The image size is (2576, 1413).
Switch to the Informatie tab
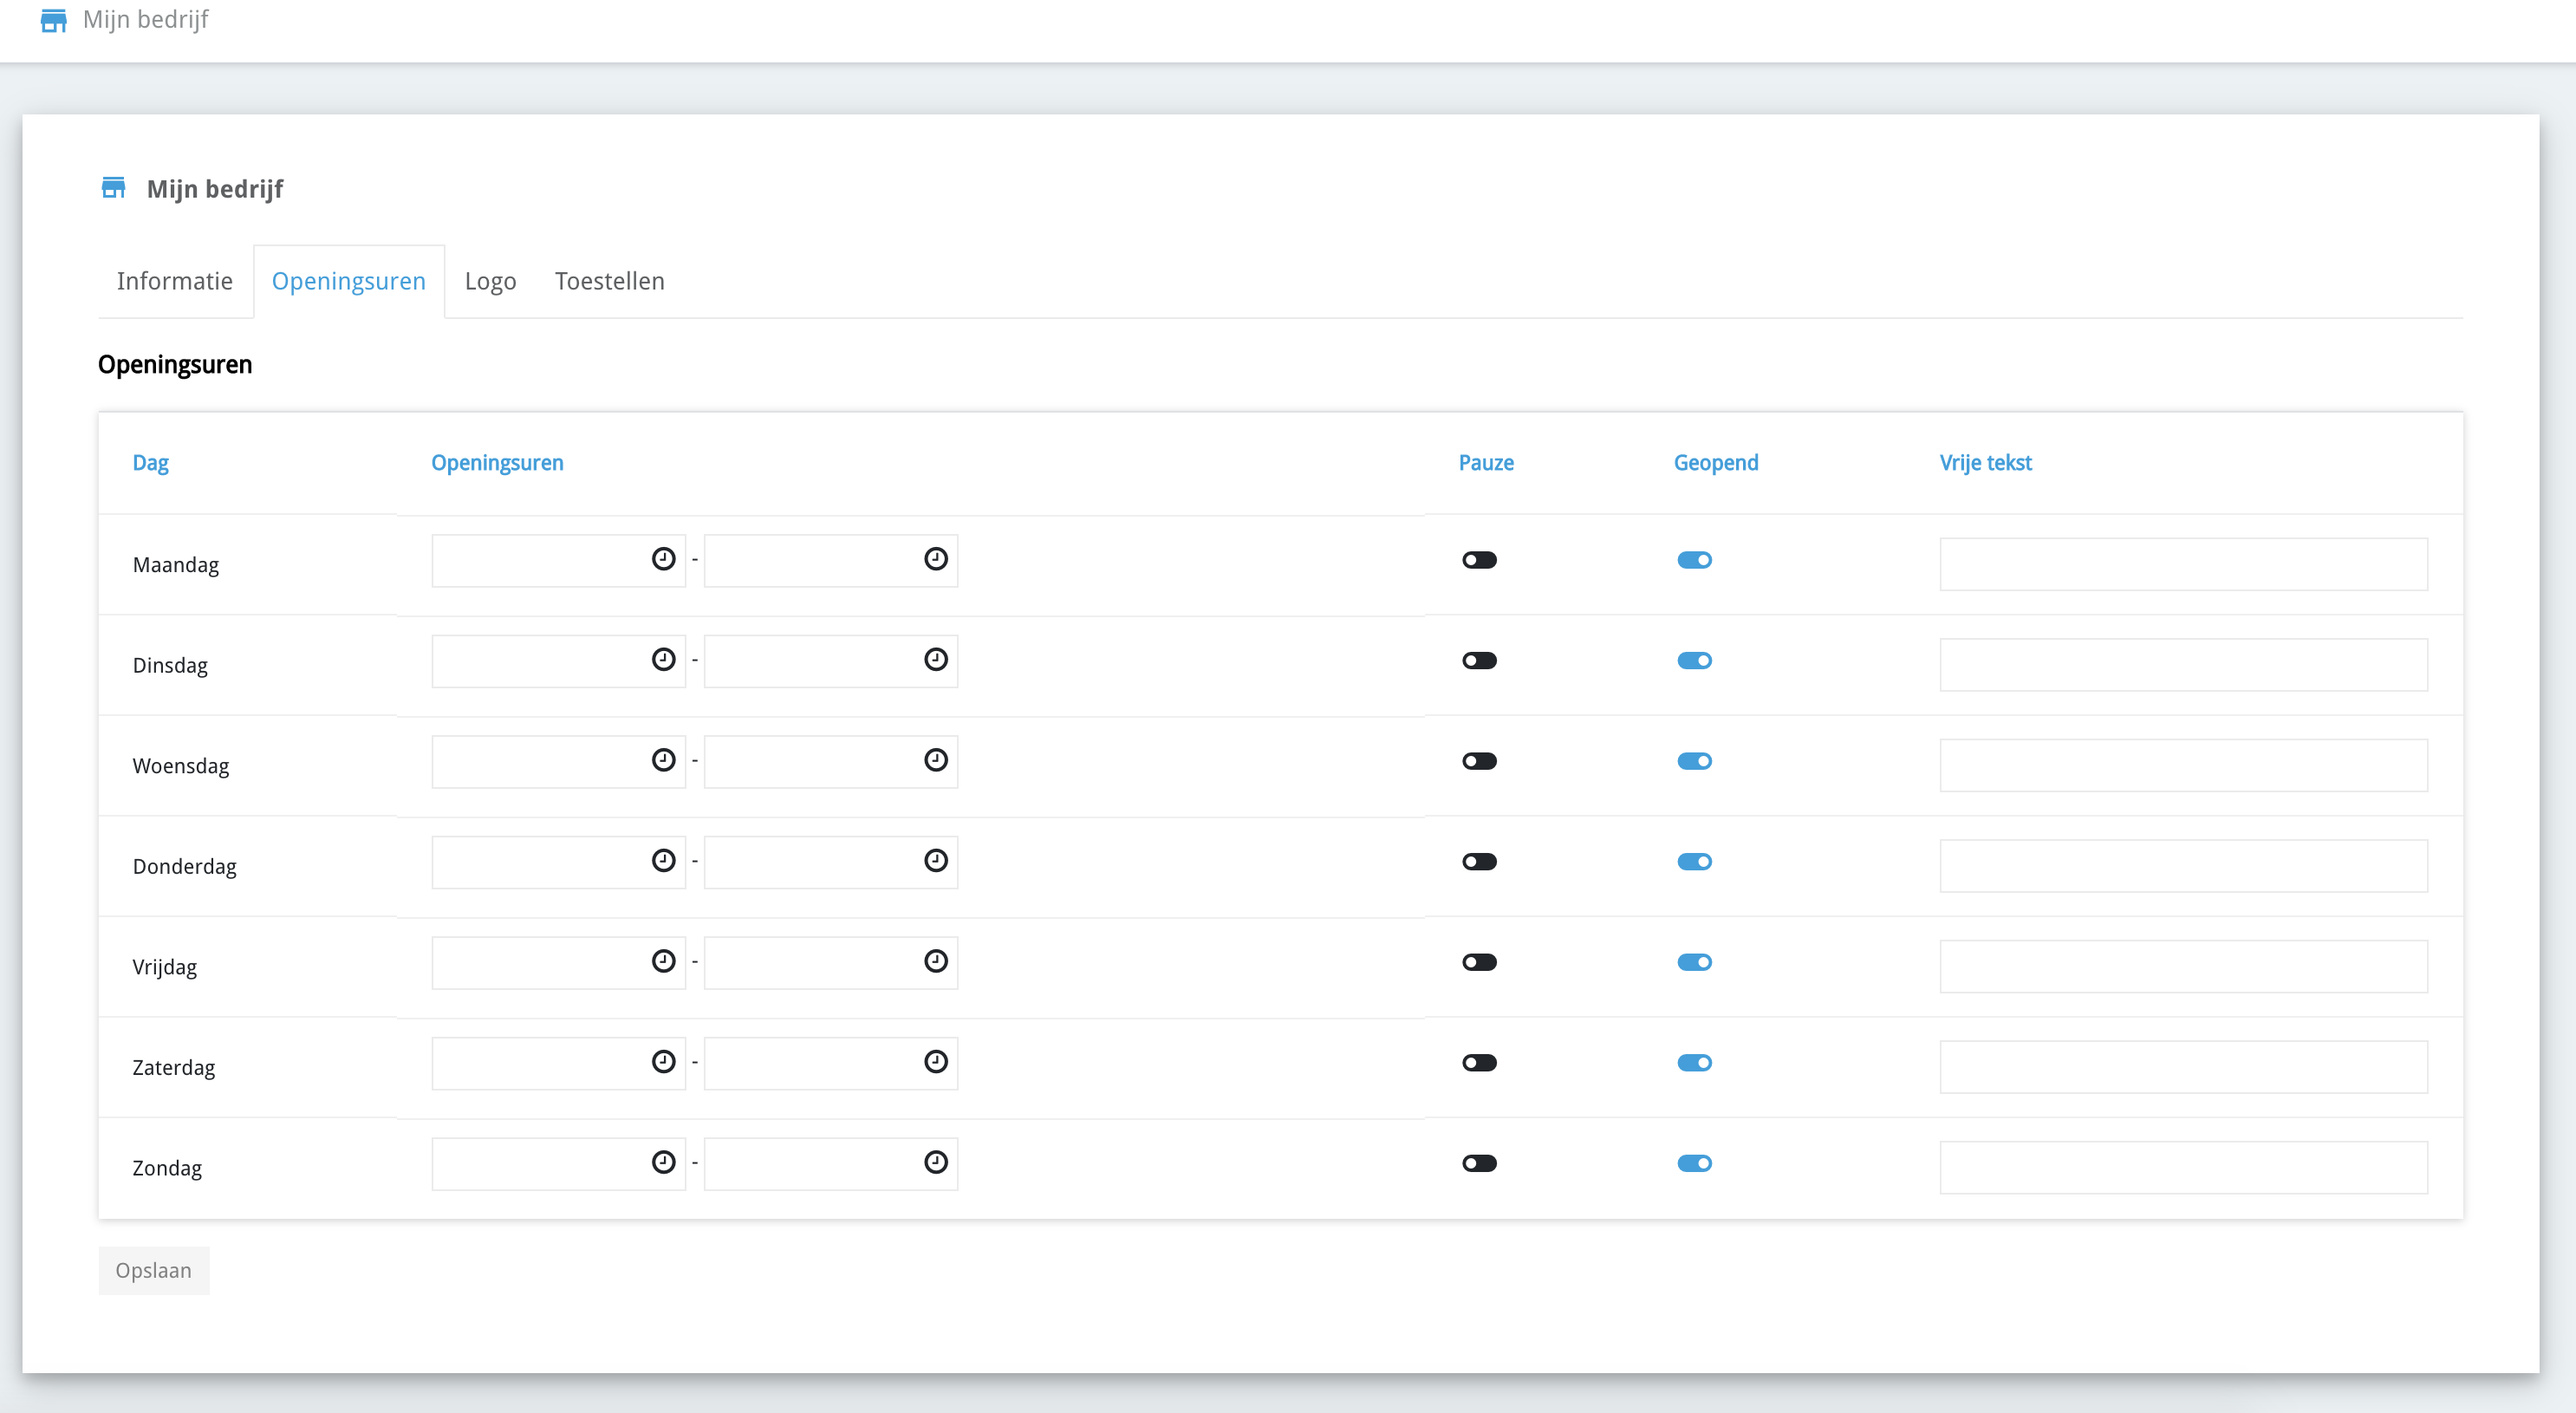click(x=174, y=281)
